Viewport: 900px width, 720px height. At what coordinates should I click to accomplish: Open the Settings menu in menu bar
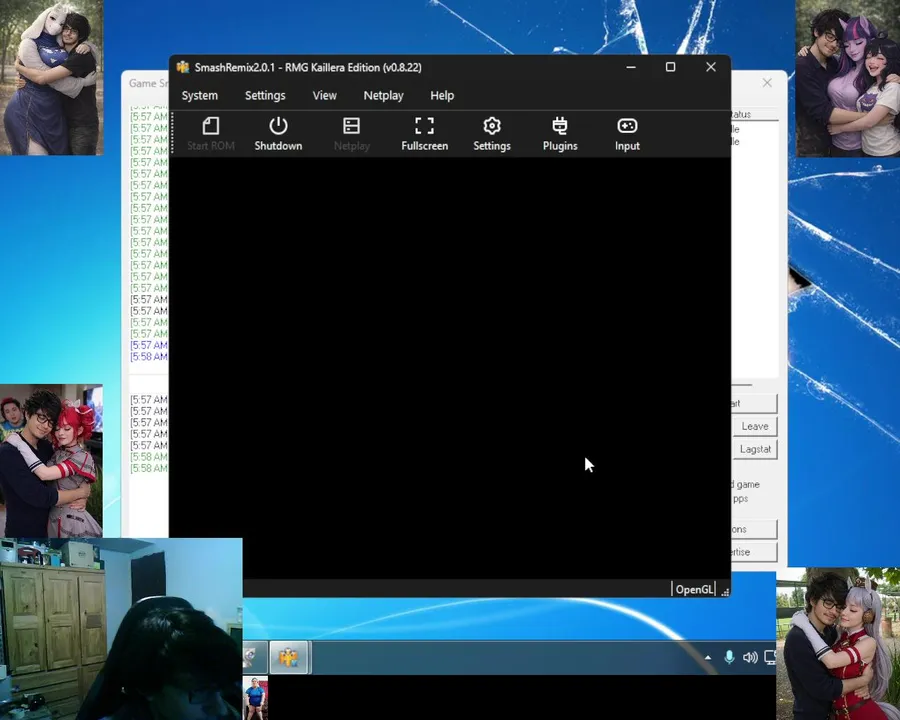pyautogui.click(x=265, y=95)
